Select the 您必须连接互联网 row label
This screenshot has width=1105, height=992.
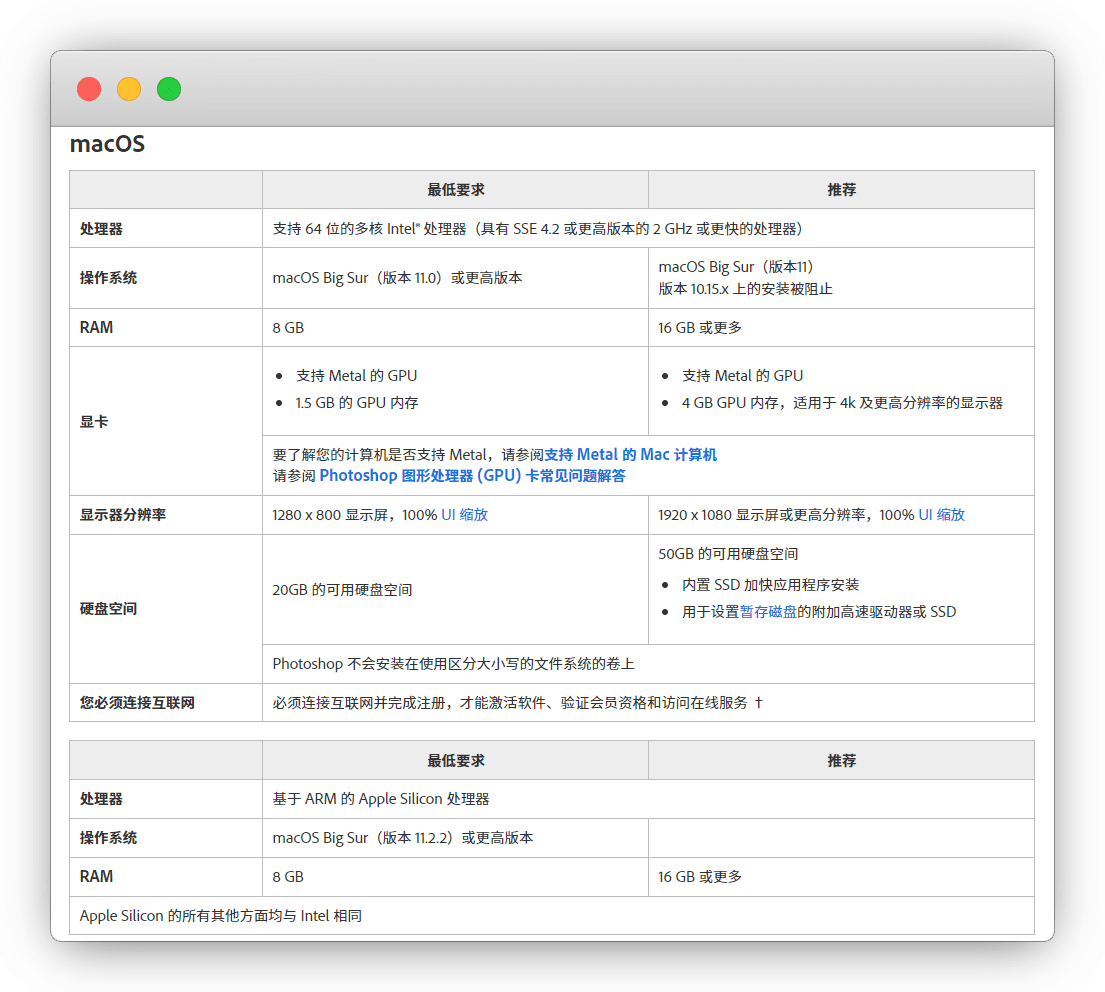pos(137,703)
